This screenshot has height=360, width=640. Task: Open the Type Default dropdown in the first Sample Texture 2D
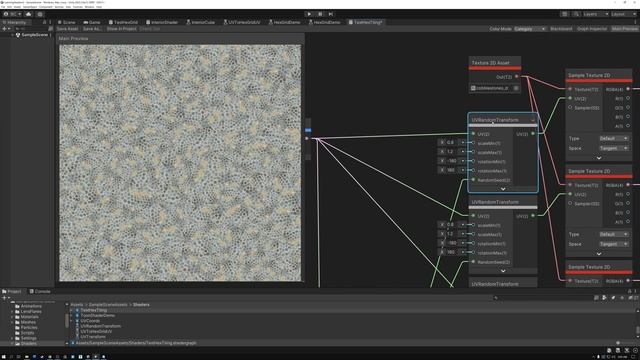point(614,138)
